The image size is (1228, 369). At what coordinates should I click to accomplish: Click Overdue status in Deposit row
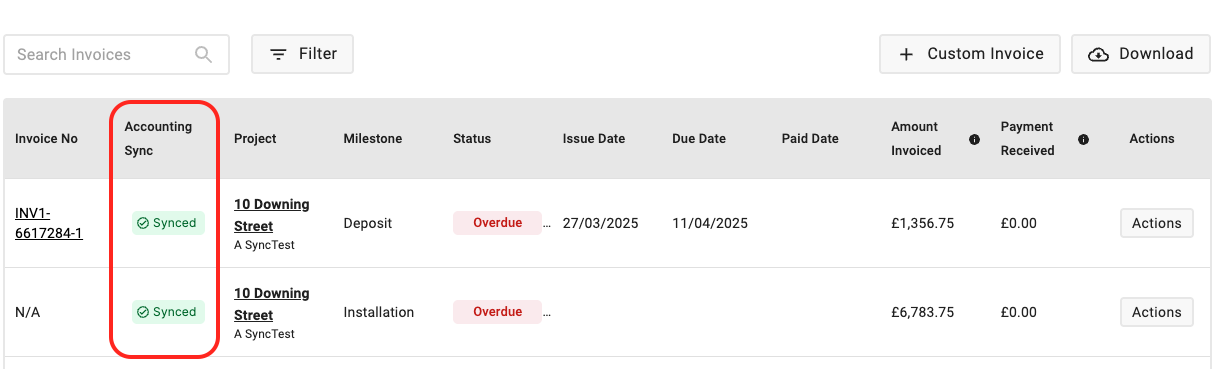tap(497, 223)
